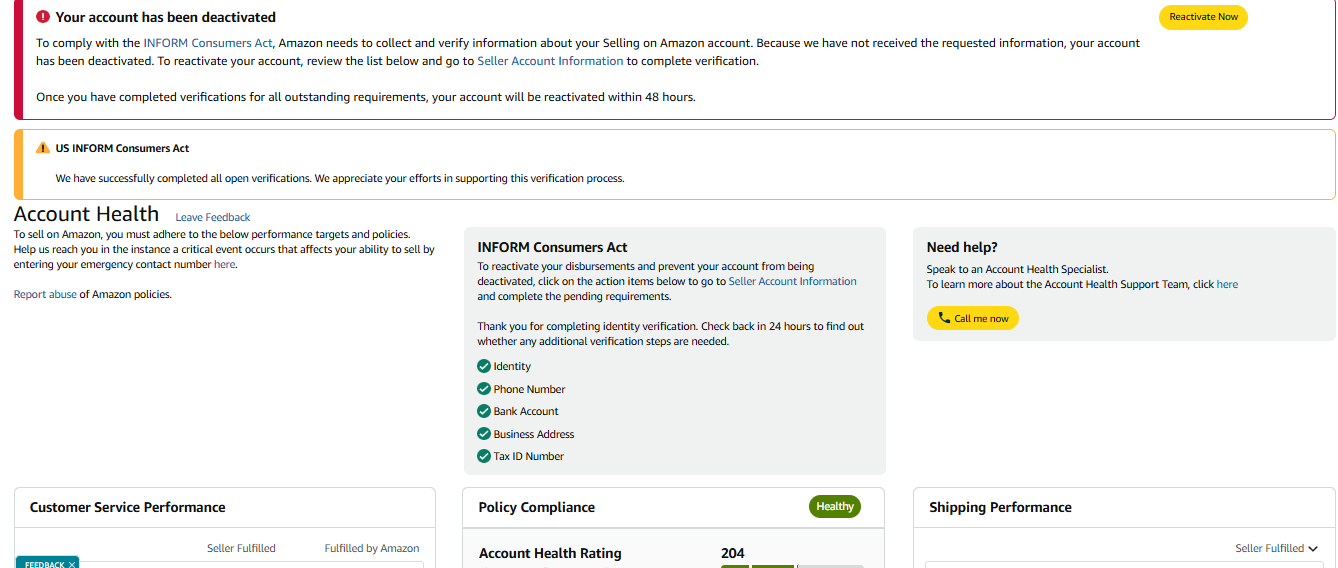This screenshot has height=568, width=1338.
Task: Open Seller Account Information link in red alert
Action: pyautogui.click(x=550, y=61)
